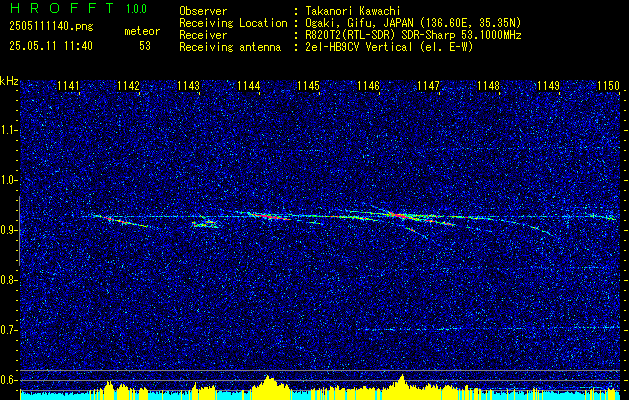The image size is (629, 400).
Task: Click frequency axis label 1.1
Action: click(x=9, y=130)
